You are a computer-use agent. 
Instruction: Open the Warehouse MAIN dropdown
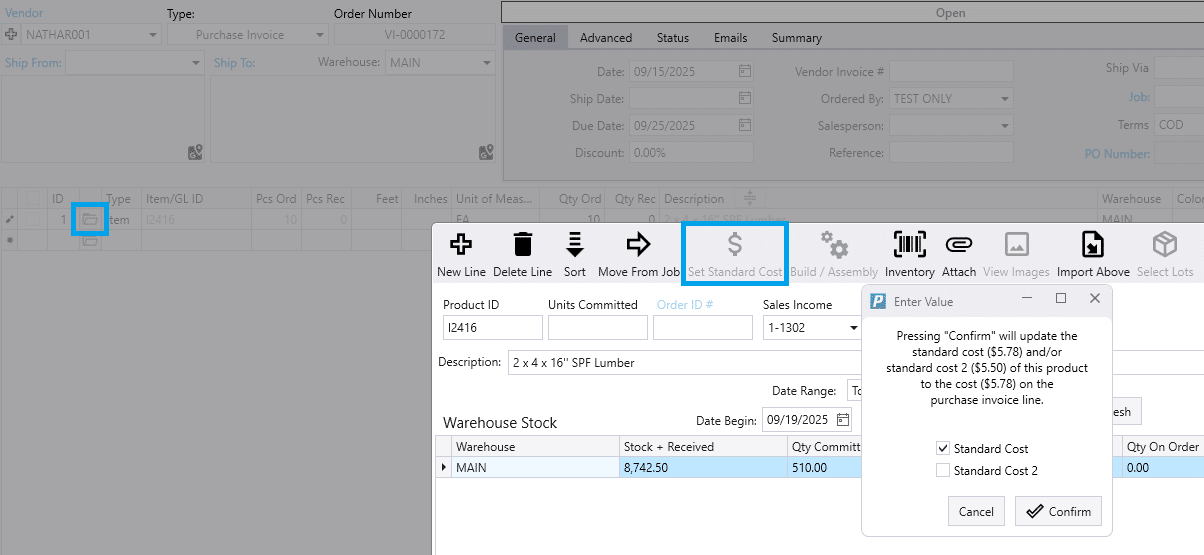[x=486, y=63]
